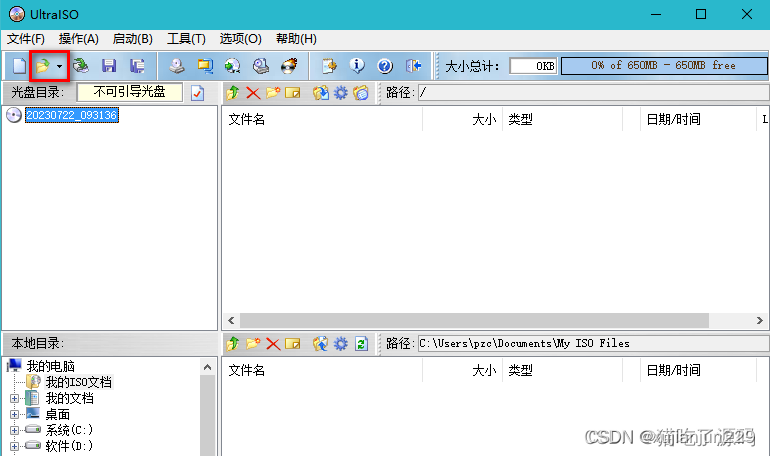Create new folder in local pane toolbar
The image size is (770, 456).
(x=253, y=344)
